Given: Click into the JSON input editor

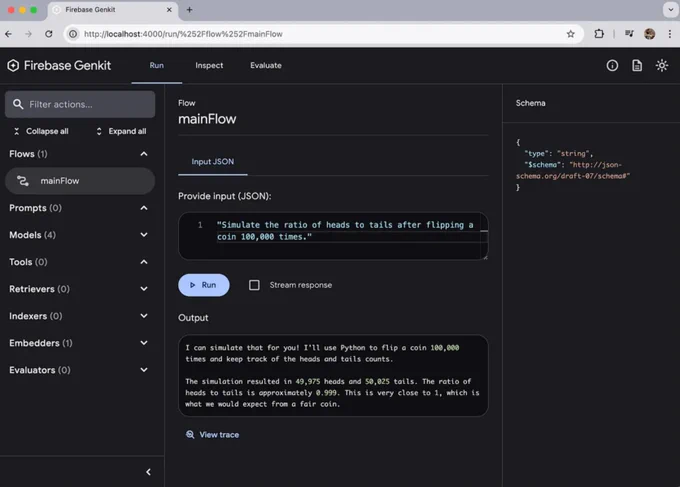Looking at the screenshot, I should click(x=333, y=236).
